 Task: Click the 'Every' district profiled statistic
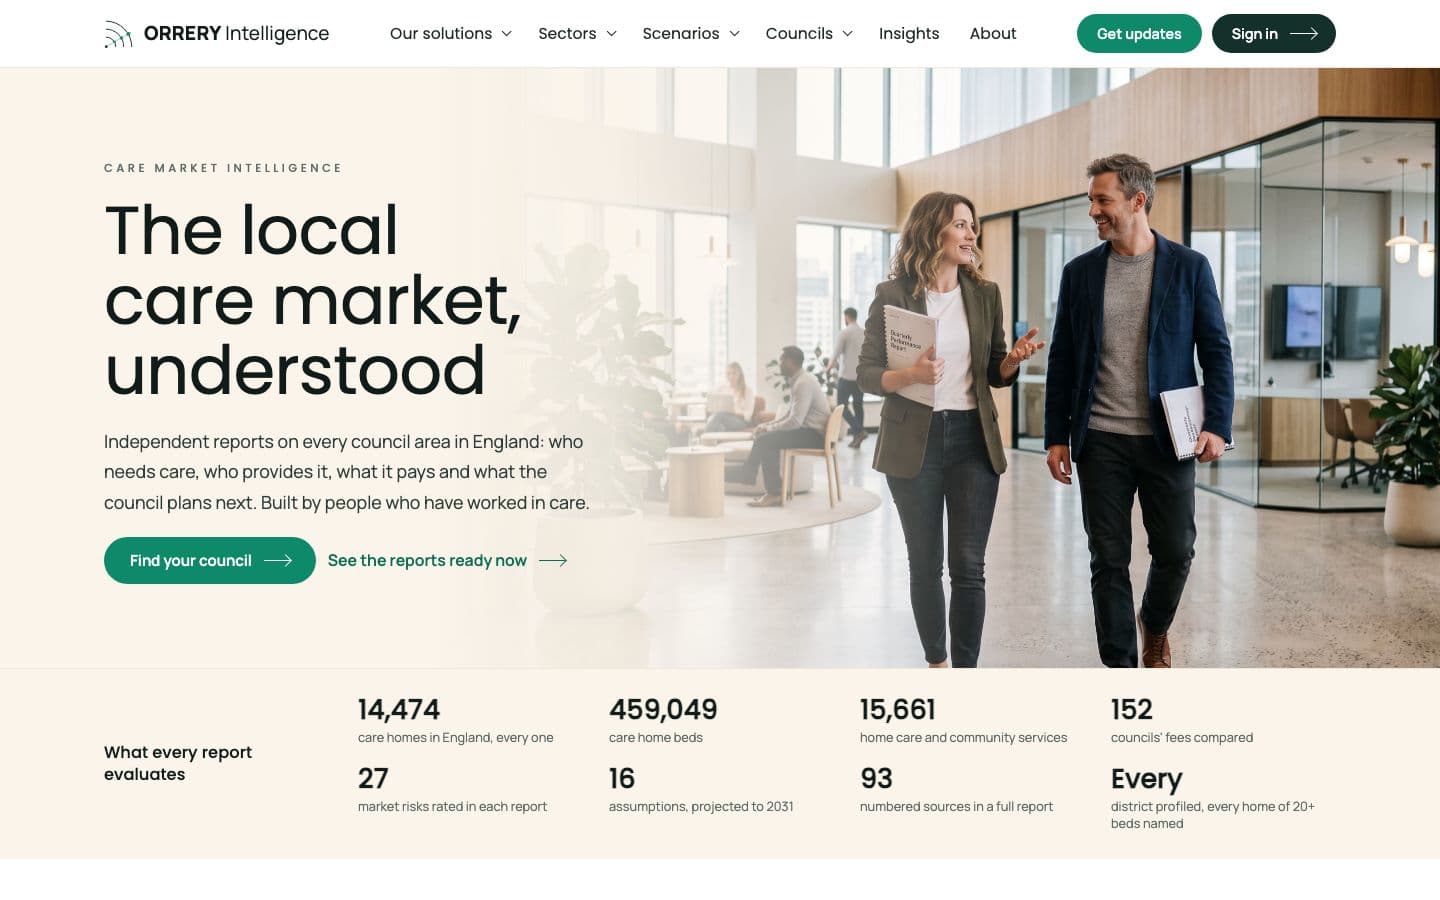pyautogui.click(x=1147, y=779)
